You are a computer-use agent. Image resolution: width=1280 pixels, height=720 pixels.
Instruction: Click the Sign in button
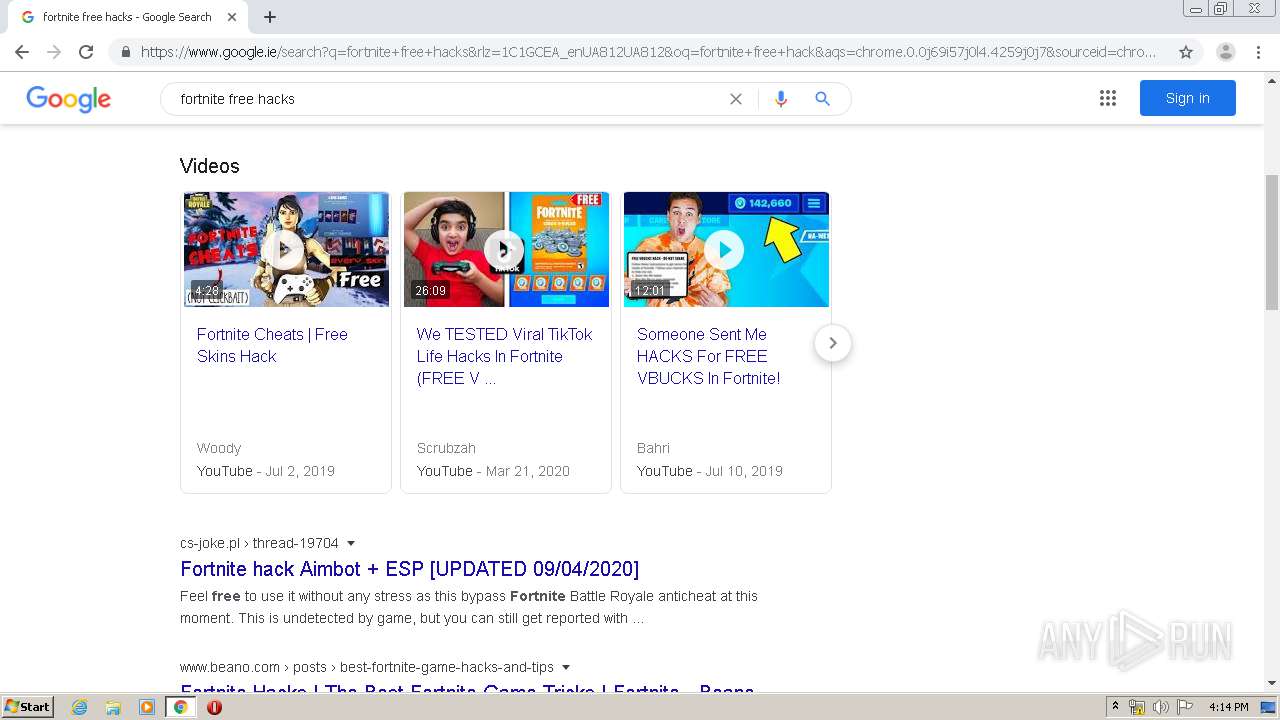point(1187,98)
